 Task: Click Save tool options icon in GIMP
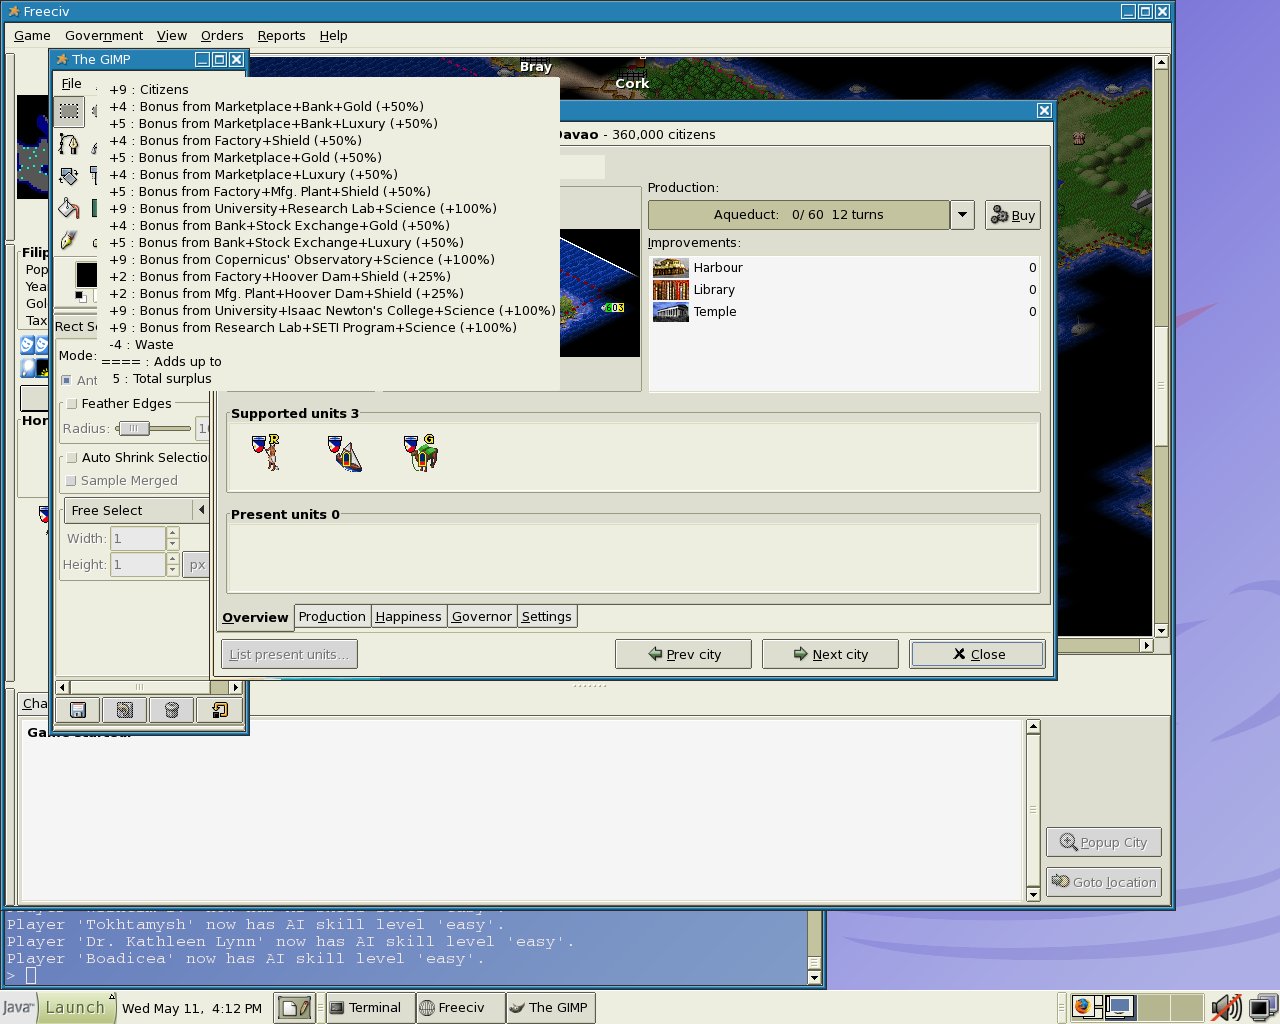pos(78,710)
